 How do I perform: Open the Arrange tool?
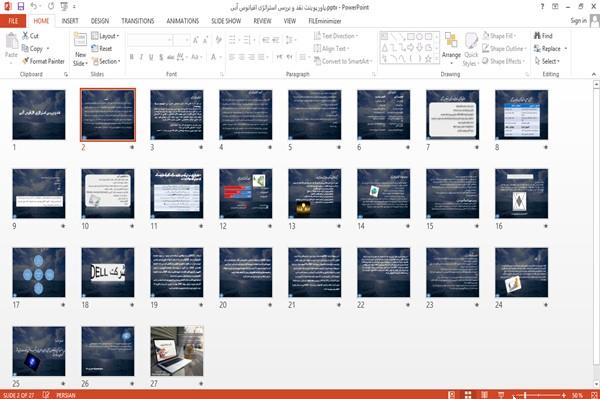click(451, 49)
